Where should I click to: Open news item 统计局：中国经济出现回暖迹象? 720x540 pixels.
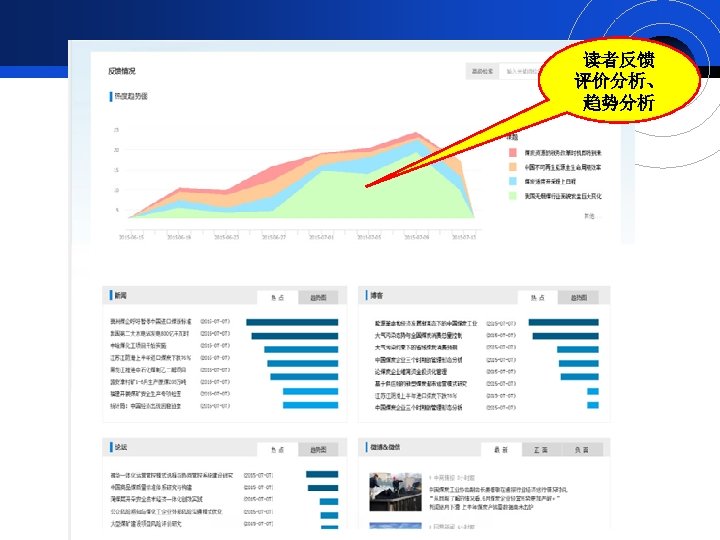coord(146,406)
